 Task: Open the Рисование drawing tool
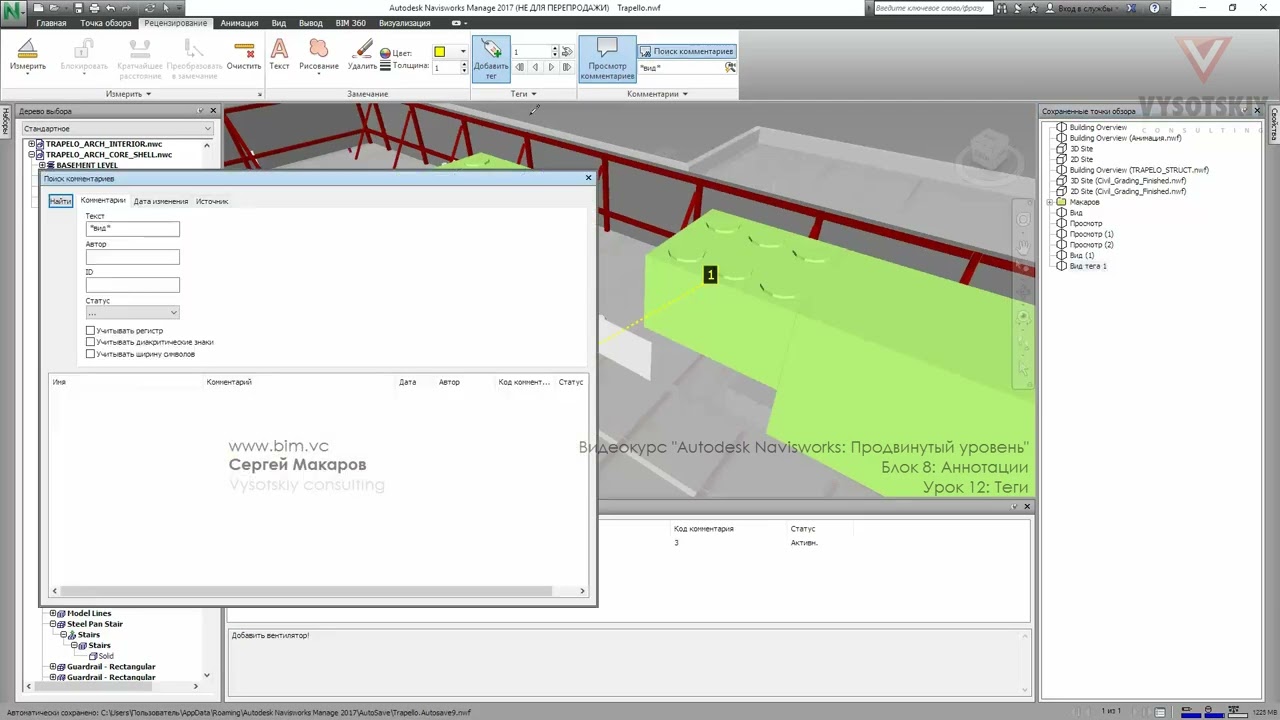[x=319, y=55]
